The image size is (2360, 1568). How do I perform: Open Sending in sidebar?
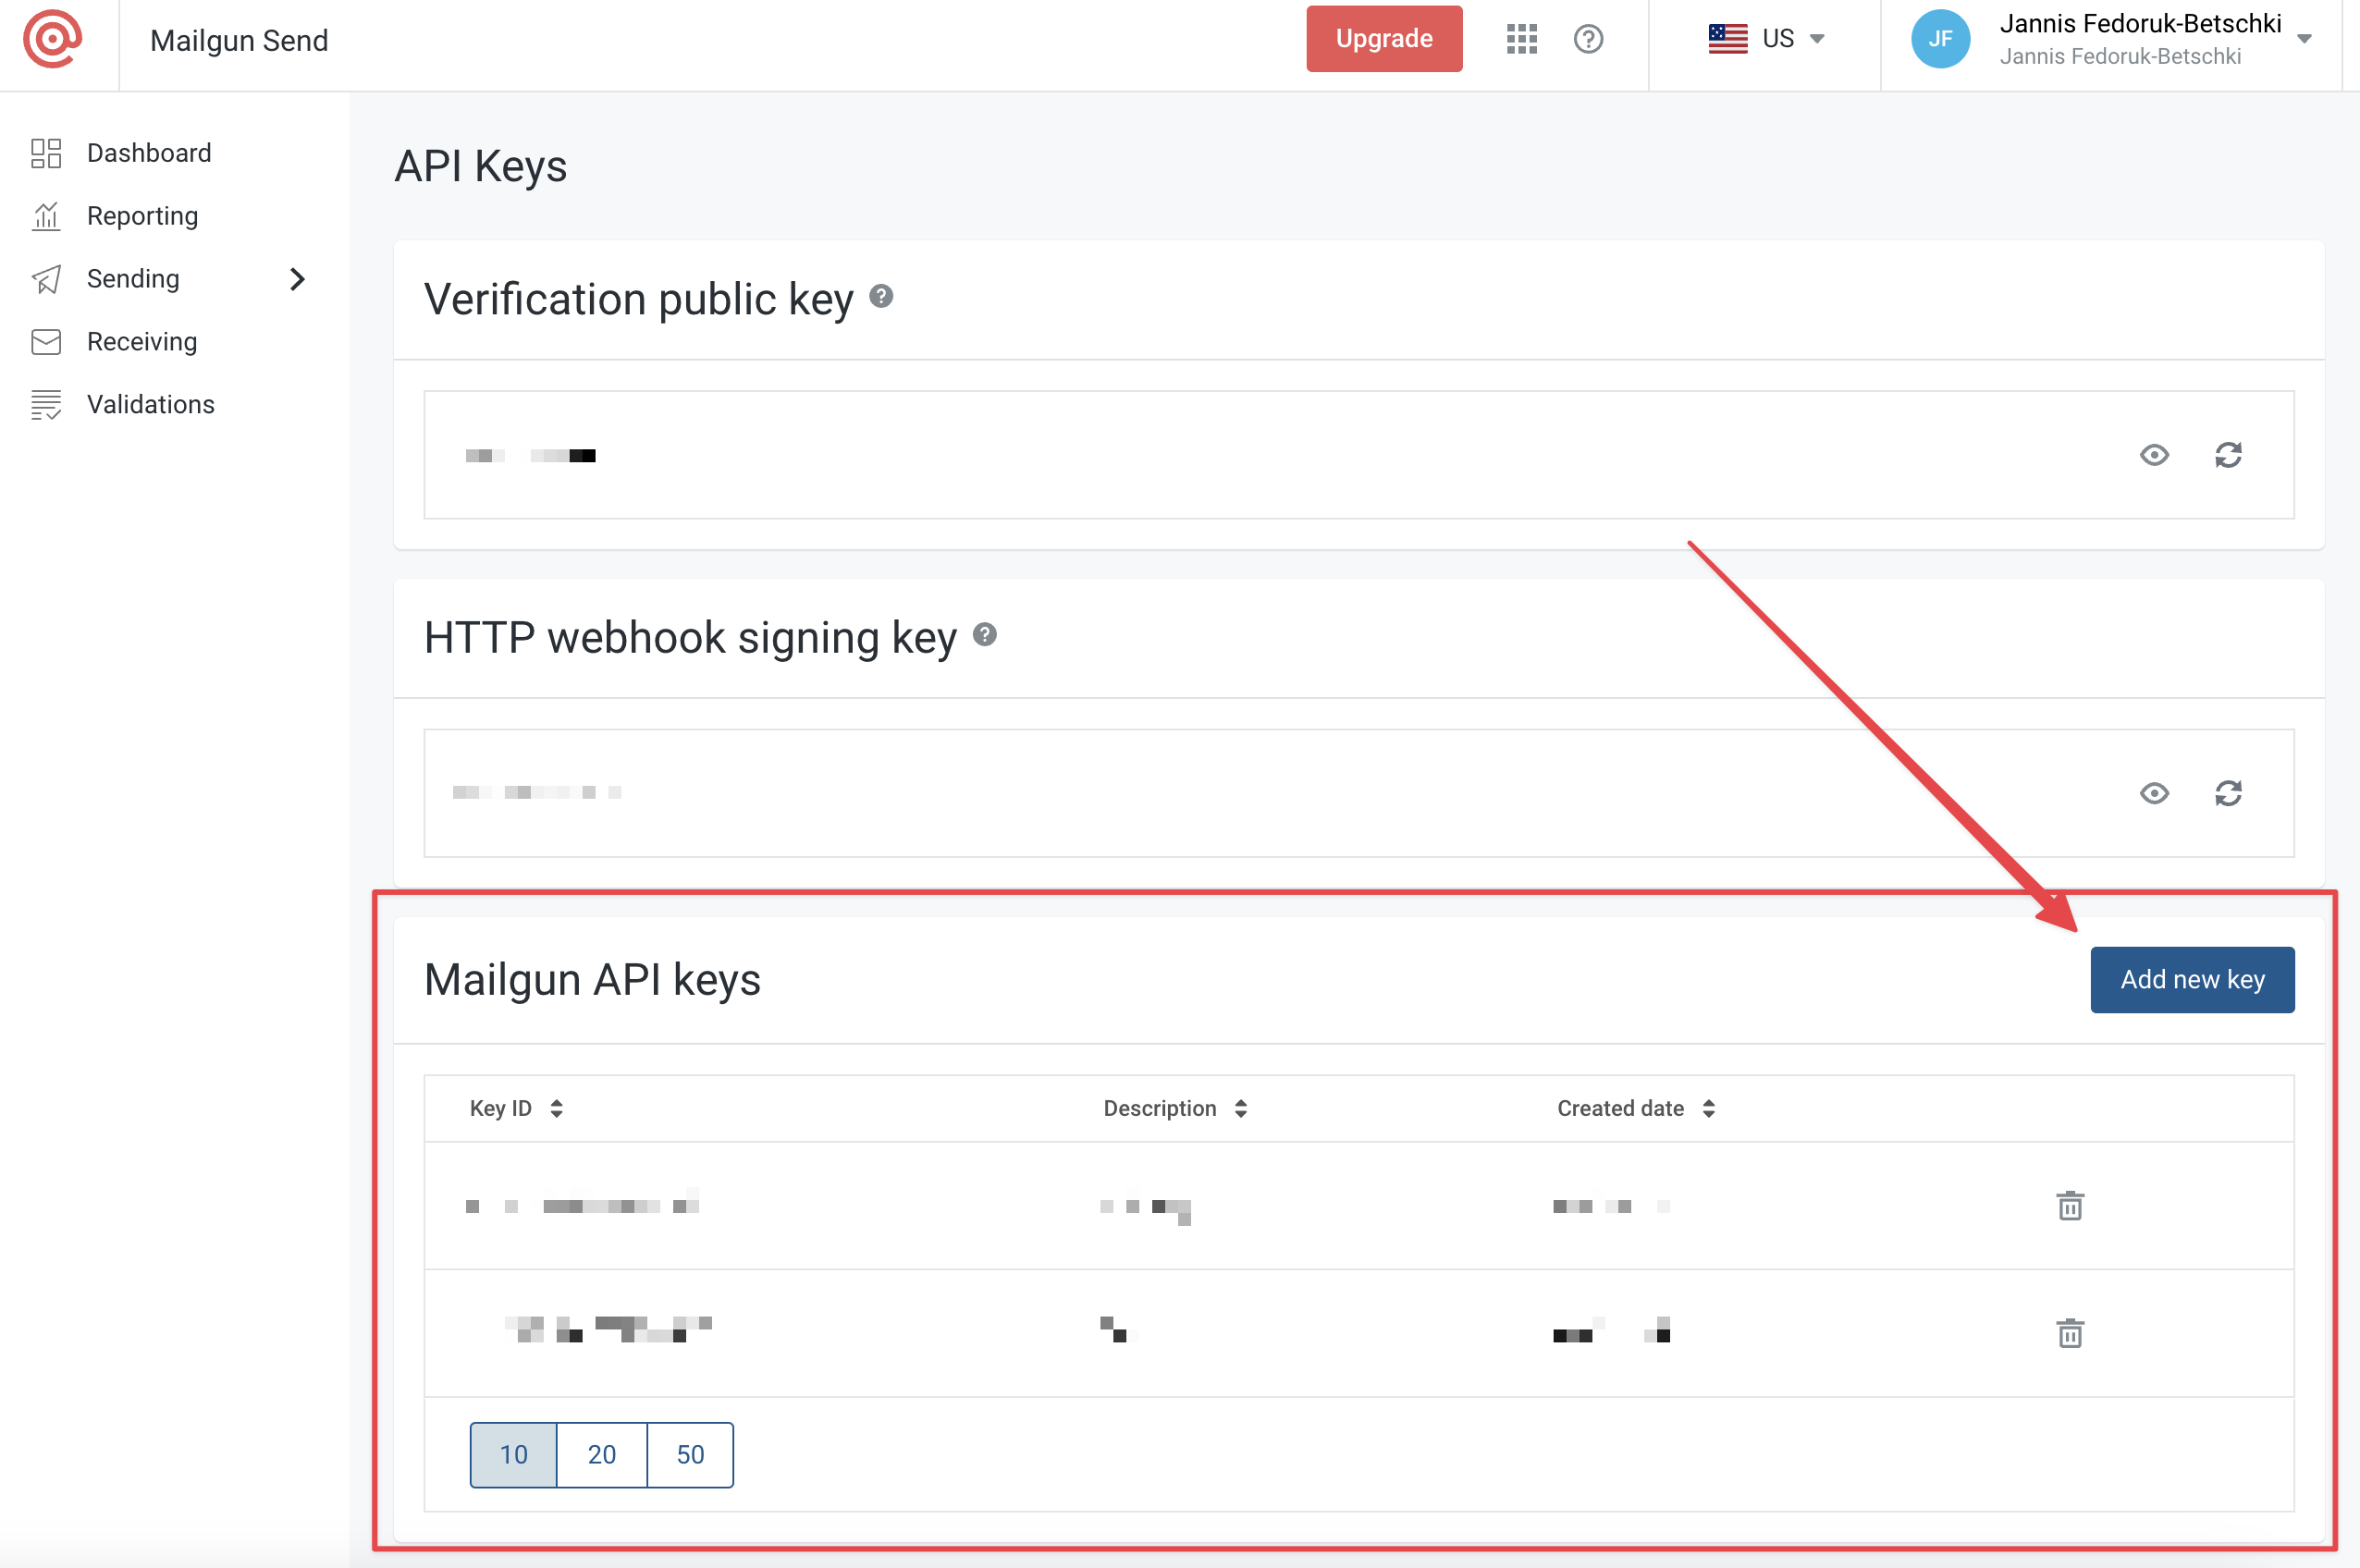(133, 279)
